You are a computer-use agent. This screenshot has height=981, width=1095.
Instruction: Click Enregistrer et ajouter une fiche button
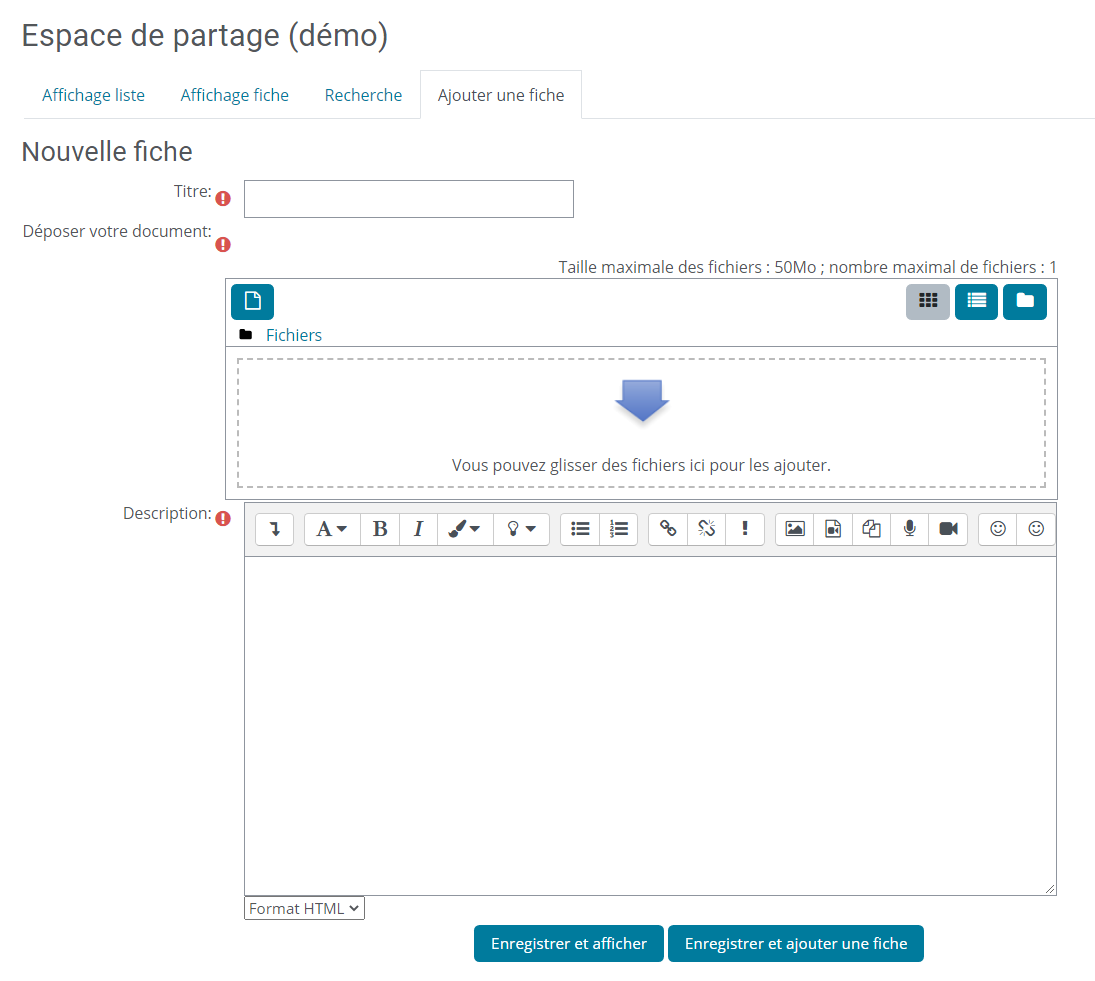point(795,943)
